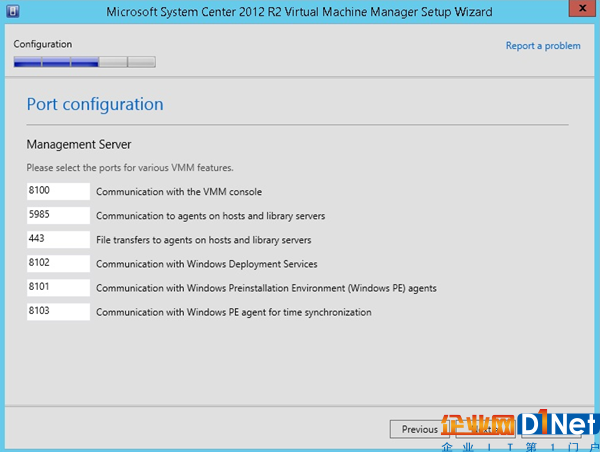600x452 pixels.
Task: Click 'Communication with the VMM console' label
Action: (179, 192)
